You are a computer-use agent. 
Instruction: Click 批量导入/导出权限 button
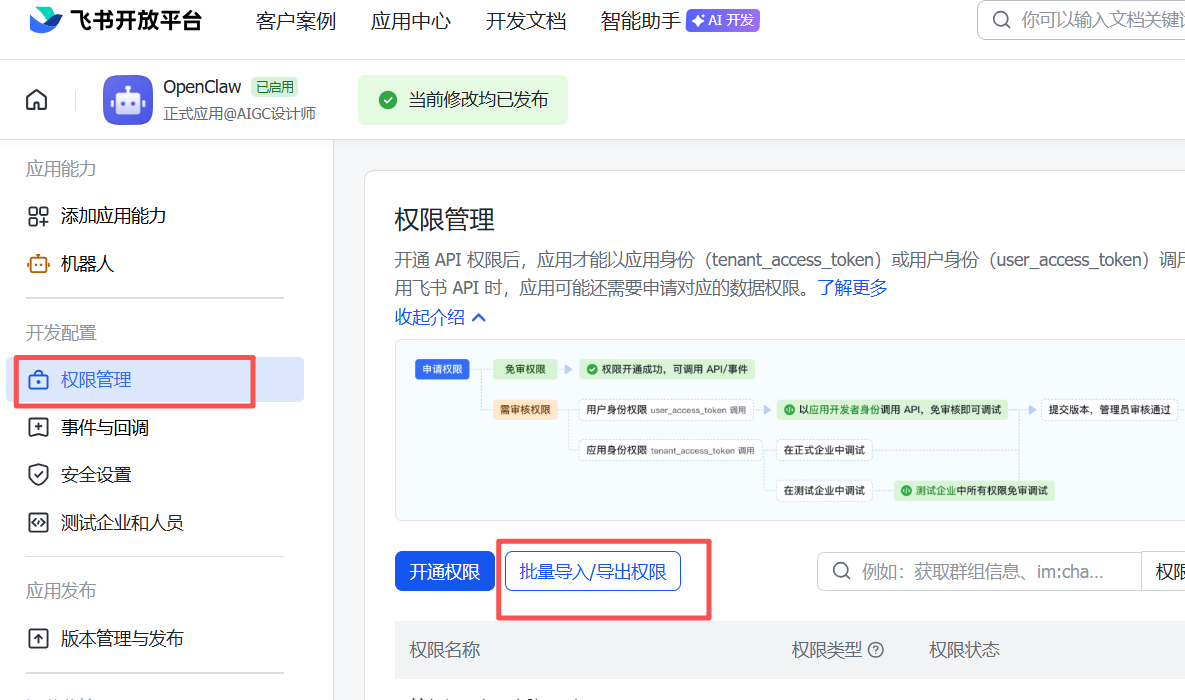[x=593, y=572]
